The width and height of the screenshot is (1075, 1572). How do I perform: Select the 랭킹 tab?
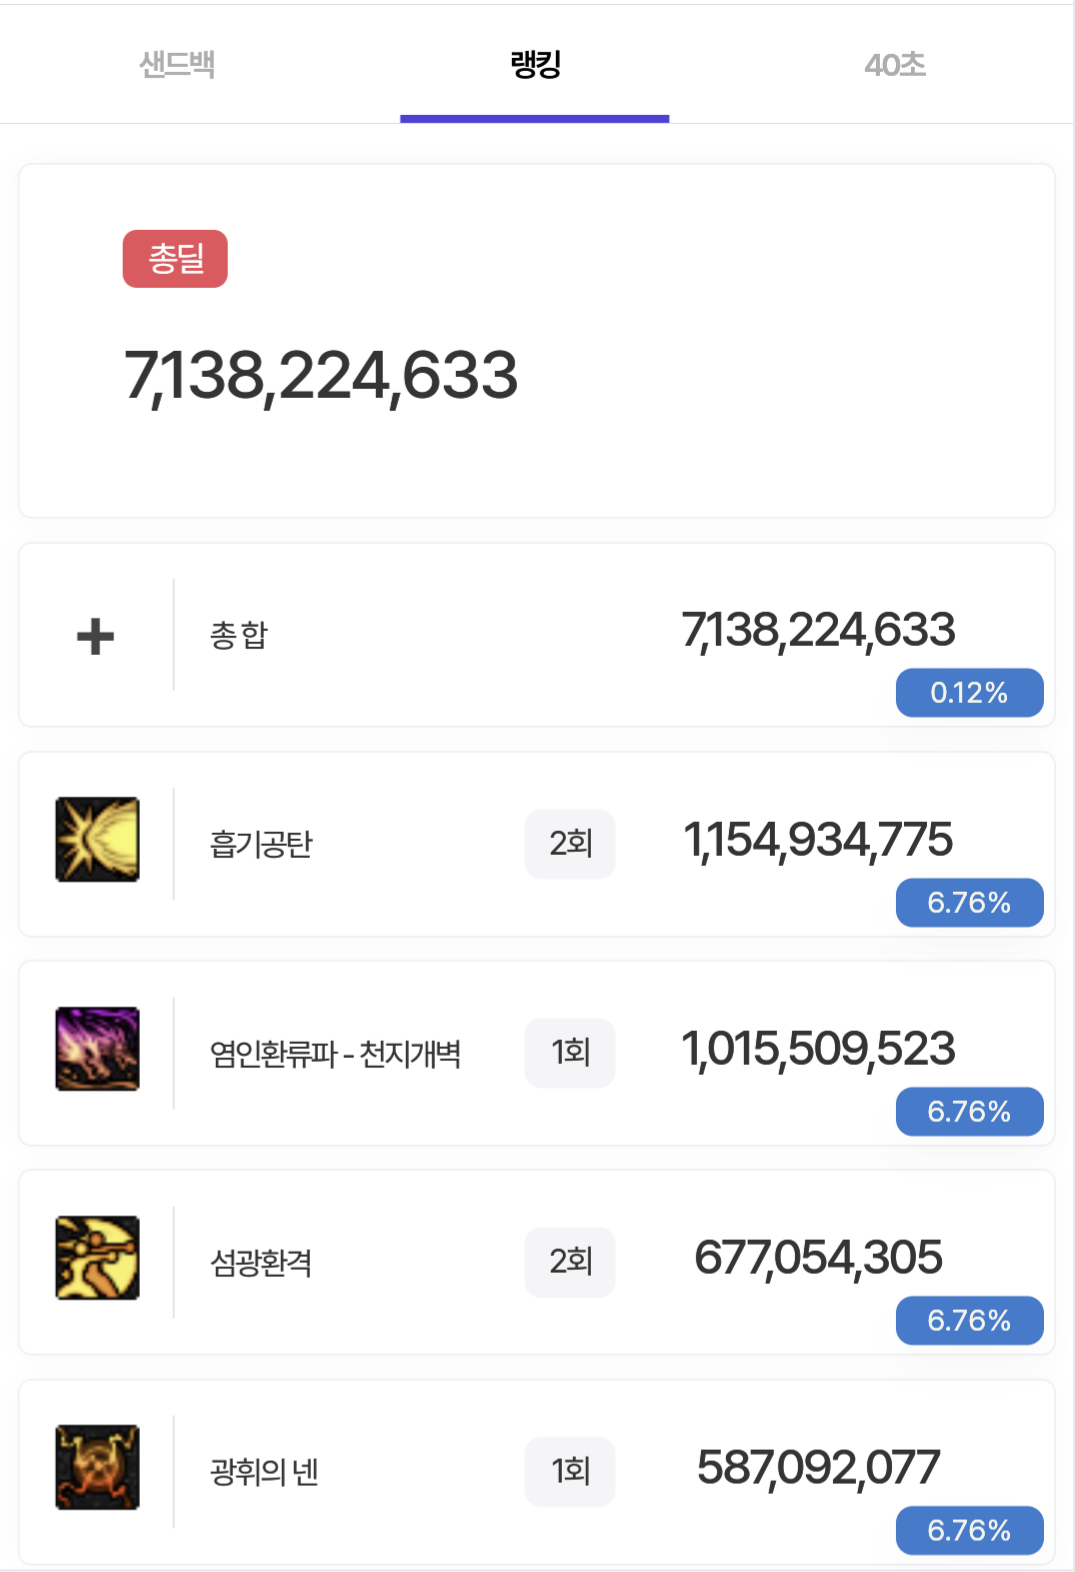[535, 64]
